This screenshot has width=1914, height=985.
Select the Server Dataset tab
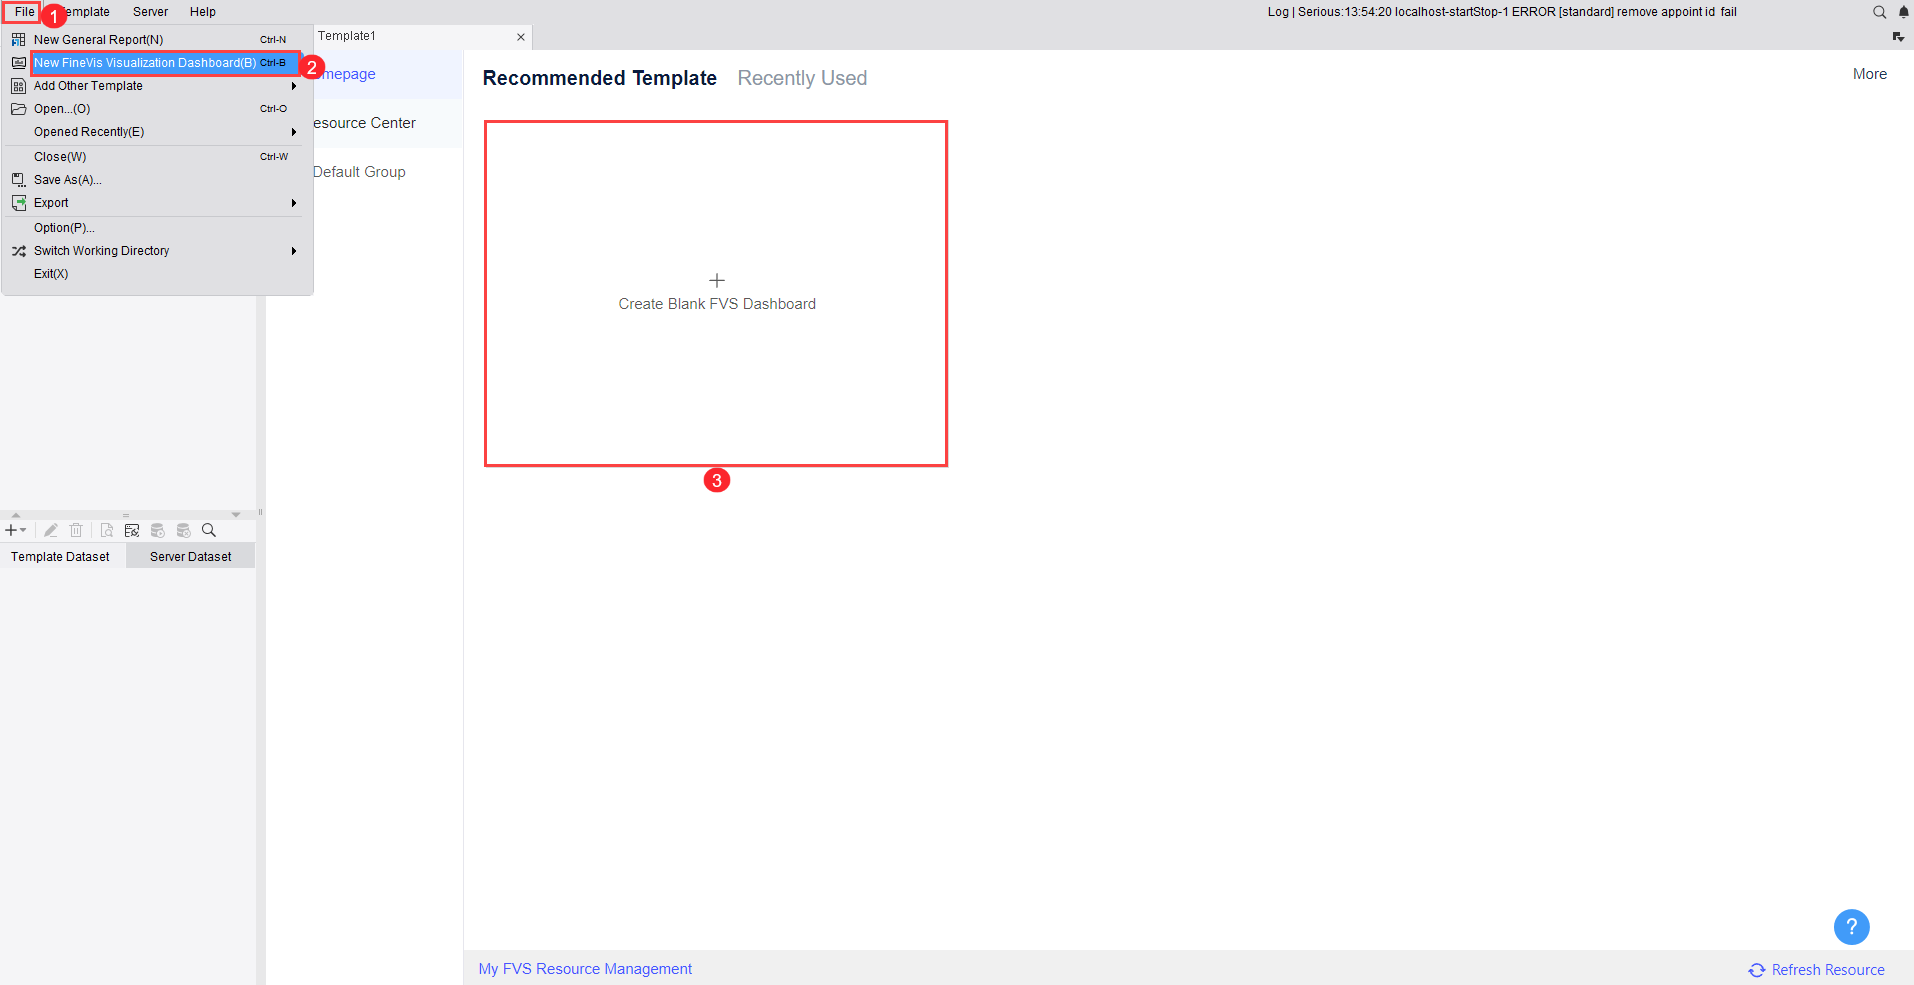click(x=190, y=556)
